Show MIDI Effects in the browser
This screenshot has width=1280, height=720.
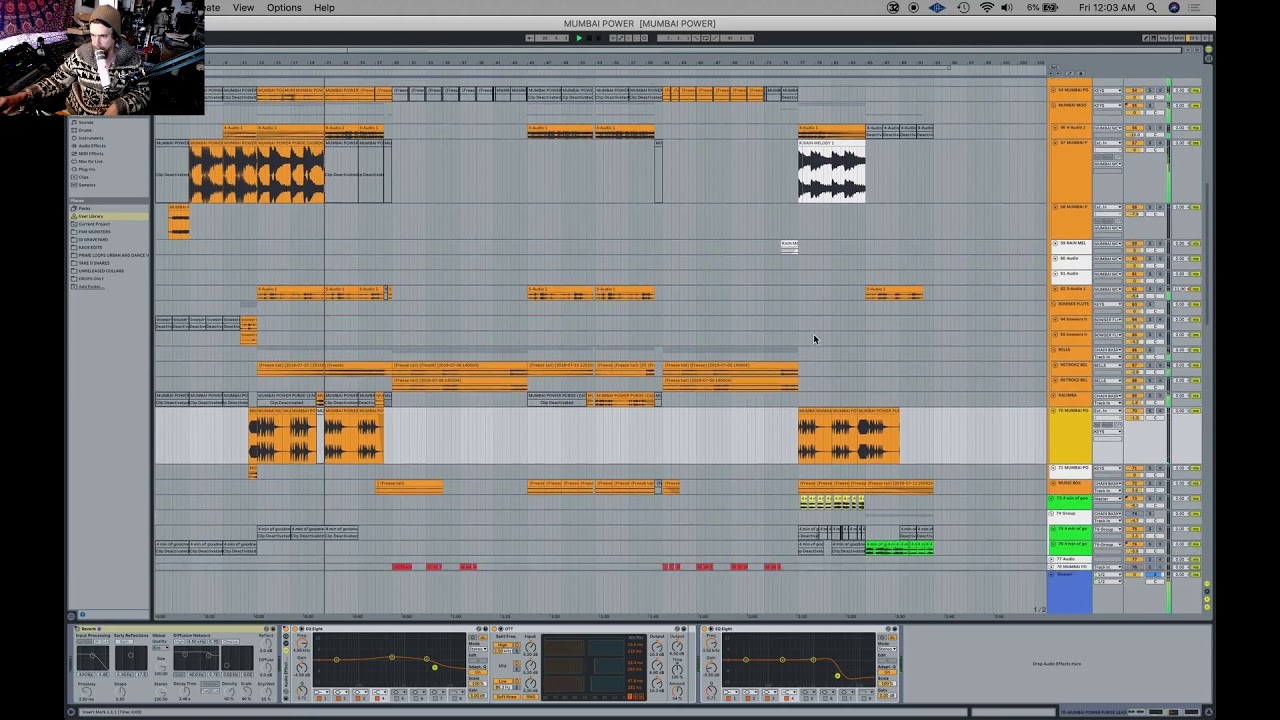(91, 154)
